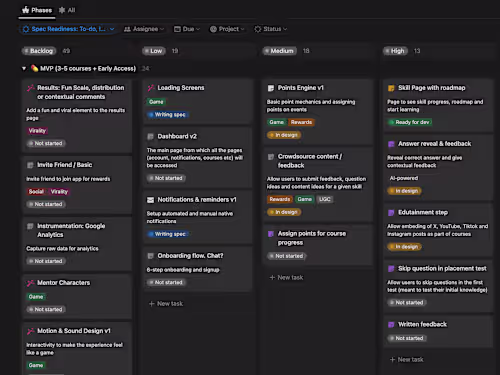Viewport: 500px width, 375px height.
Task: Add New task in Medium column
Action: [x=286, y=278]
